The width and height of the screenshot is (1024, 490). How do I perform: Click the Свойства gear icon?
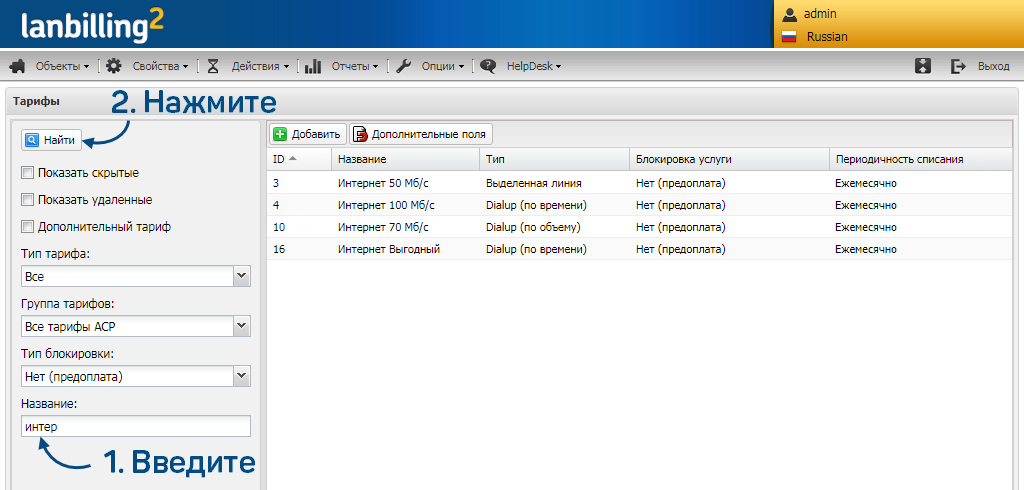[114, 66]
